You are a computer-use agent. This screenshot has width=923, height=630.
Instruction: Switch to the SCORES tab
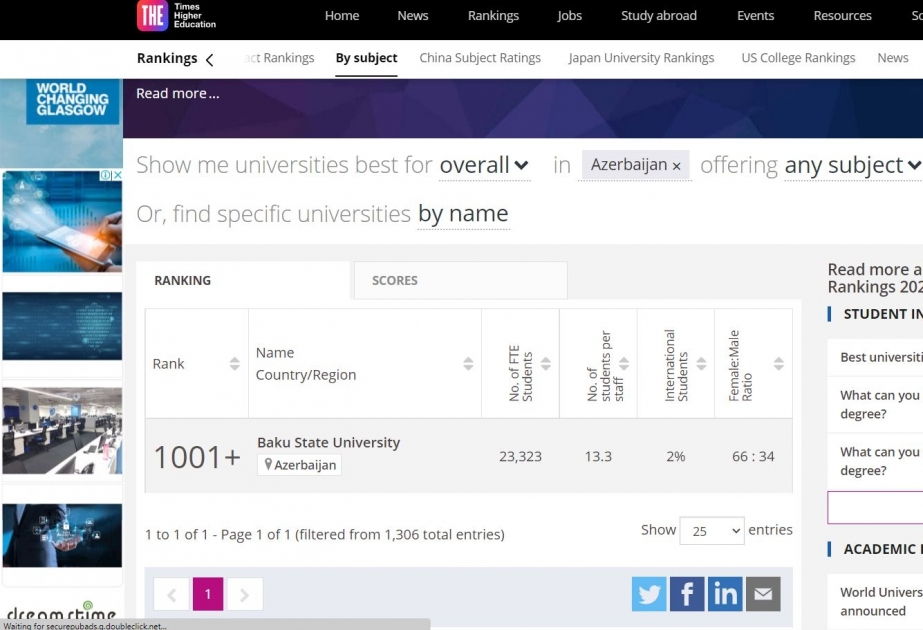coord(460,280)
